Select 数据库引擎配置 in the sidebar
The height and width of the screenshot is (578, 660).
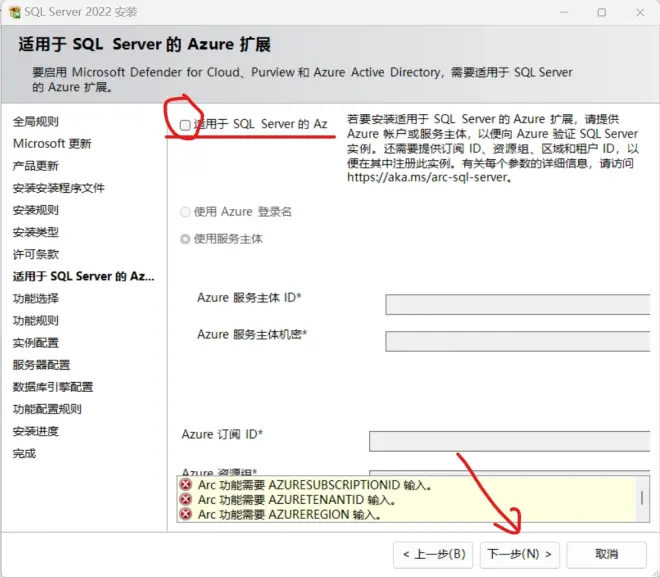tap(53, 387)
